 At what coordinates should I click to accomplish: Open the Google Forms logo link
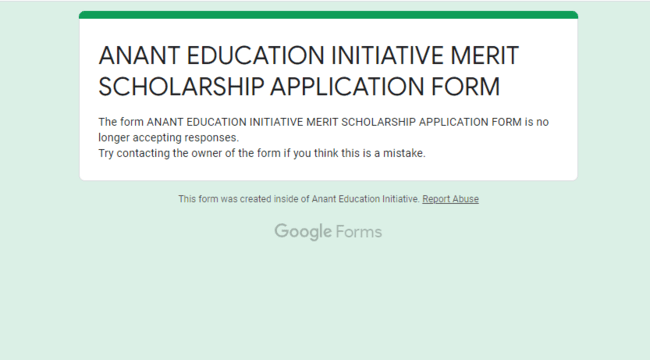328,231
